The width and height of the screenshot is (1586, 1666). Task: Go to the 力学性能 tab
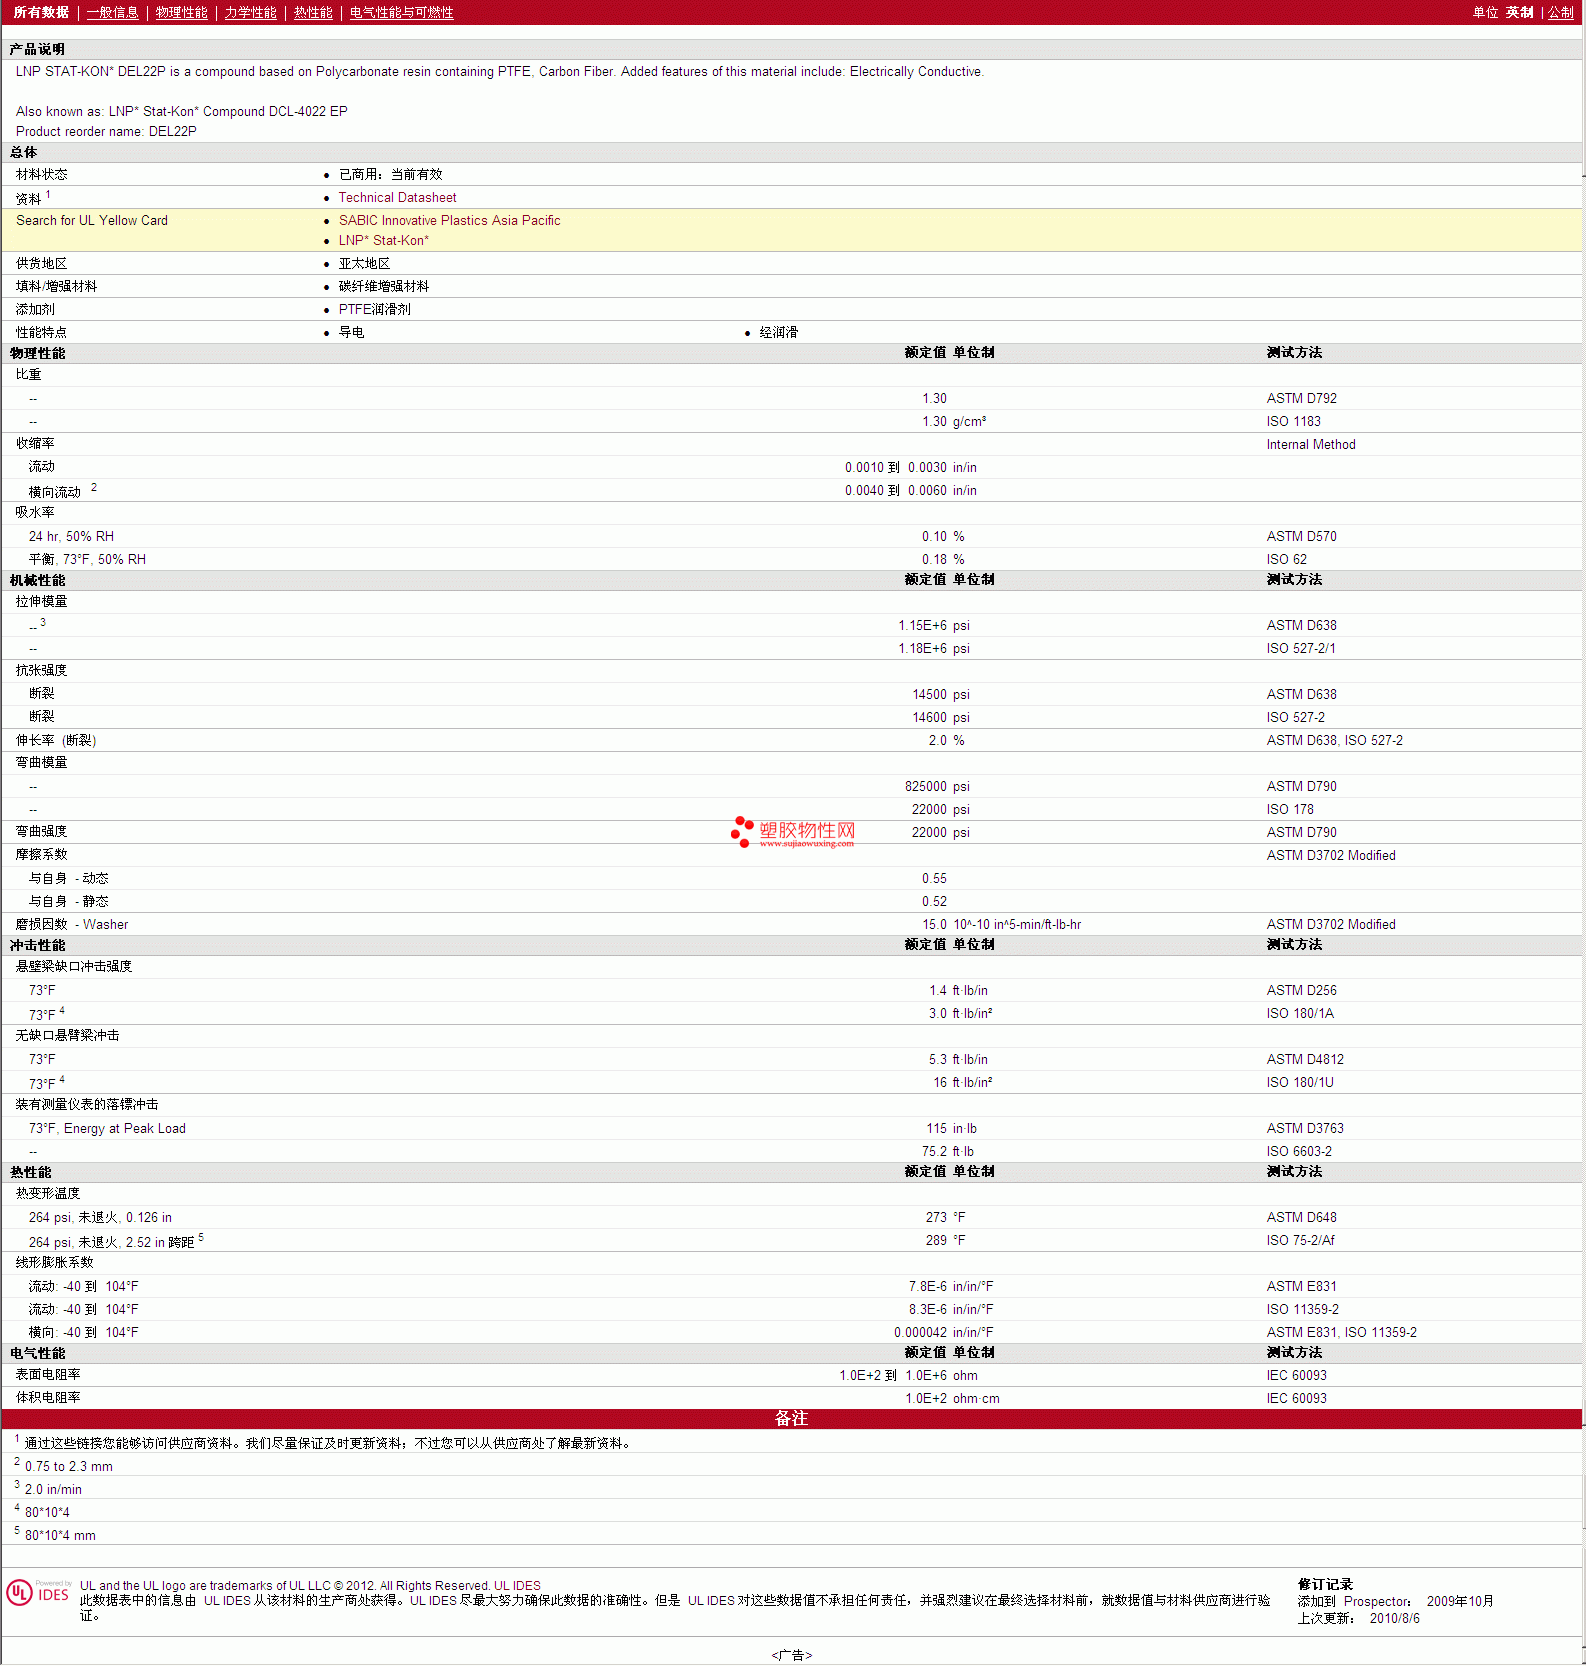tap(250, 13)
